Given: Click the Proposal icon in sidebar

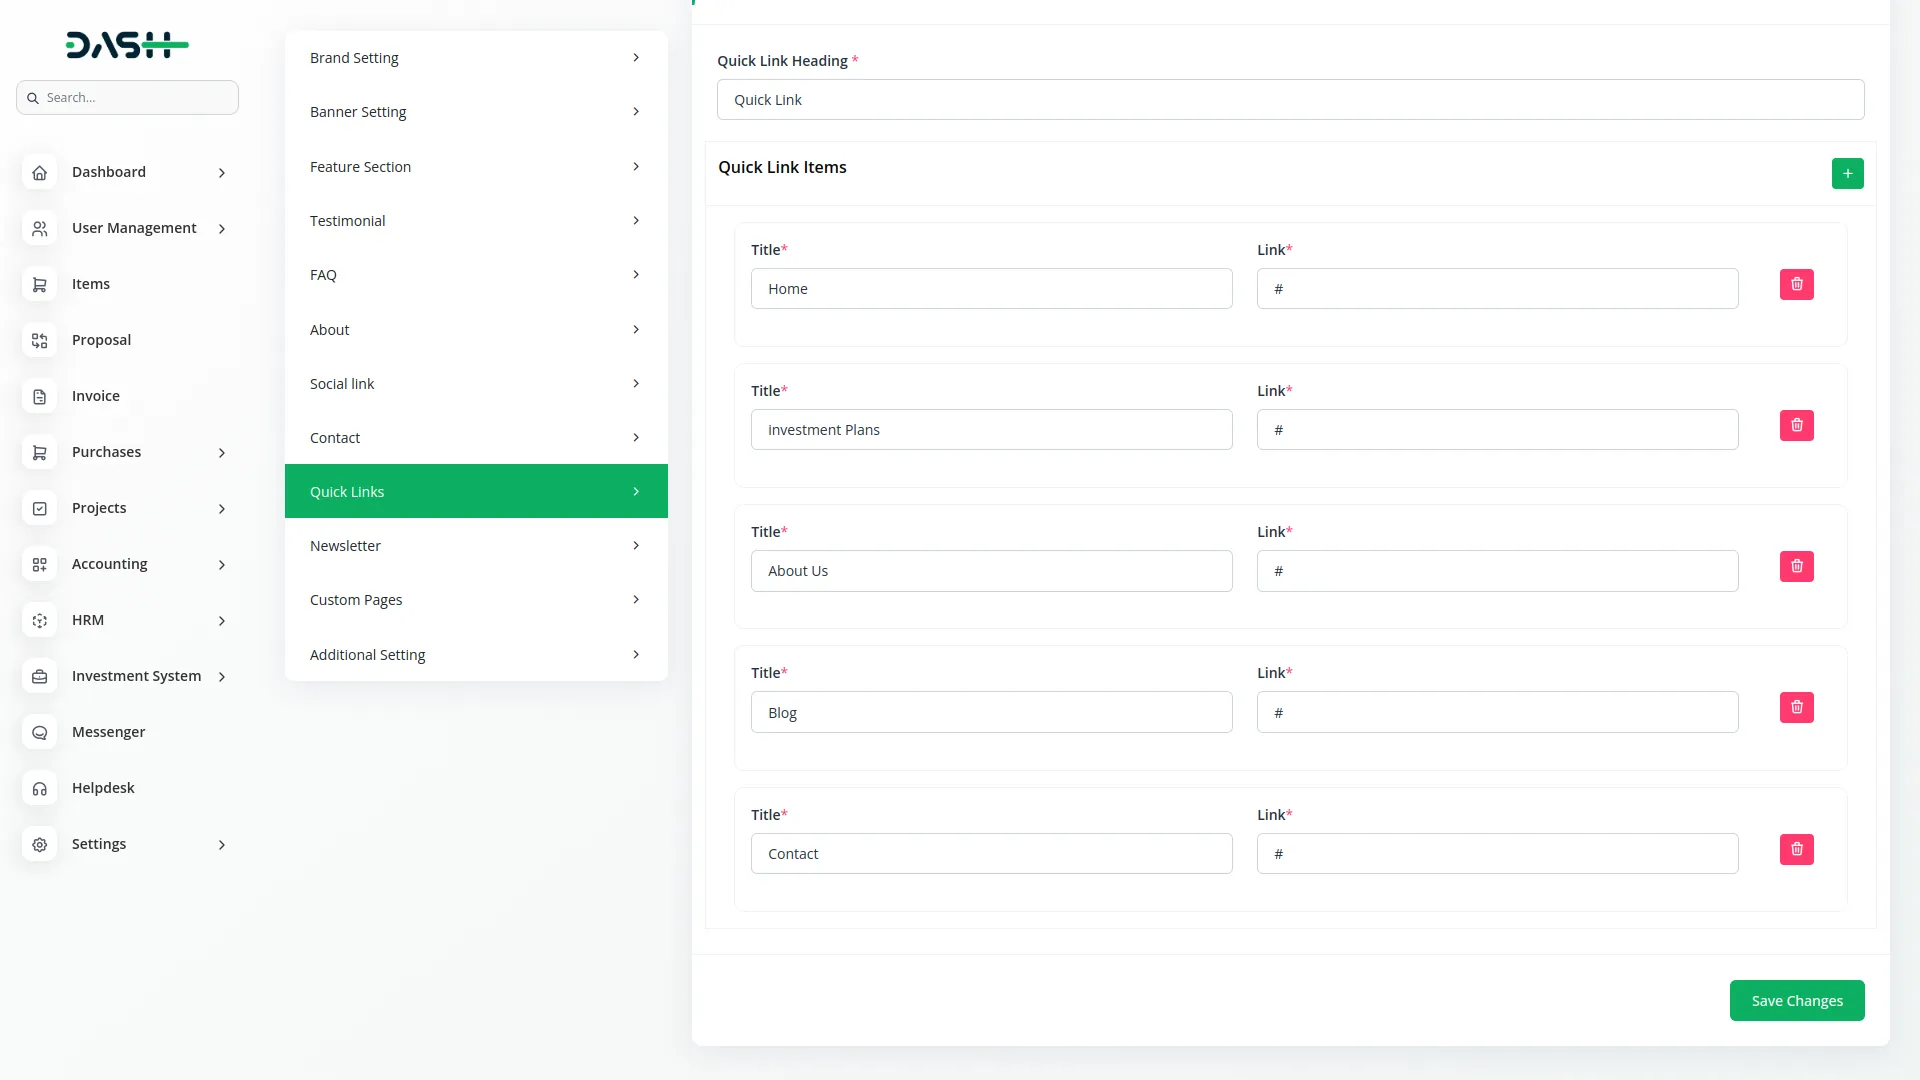Looking at the screenshot, I should click(39, 341).
